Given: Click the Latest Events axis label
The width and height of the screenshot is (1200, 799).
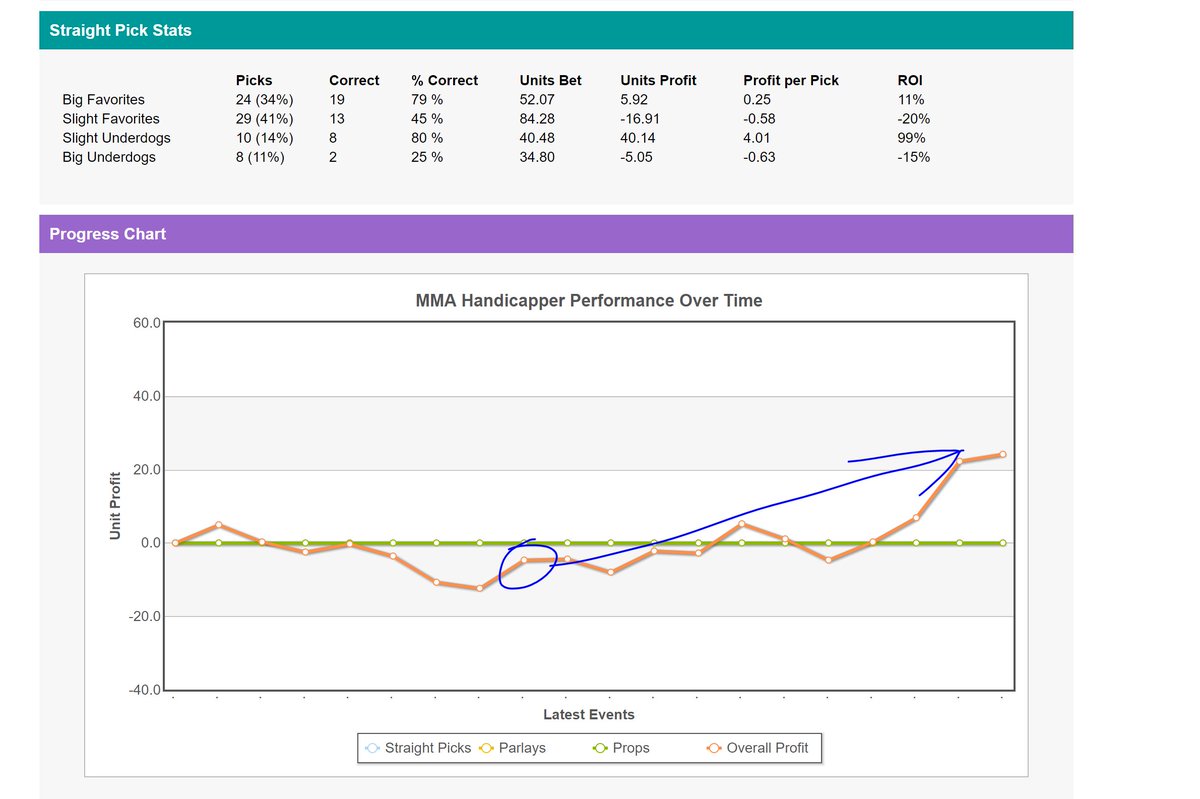Looking at the screenshot, I should [x=589, y=714].
